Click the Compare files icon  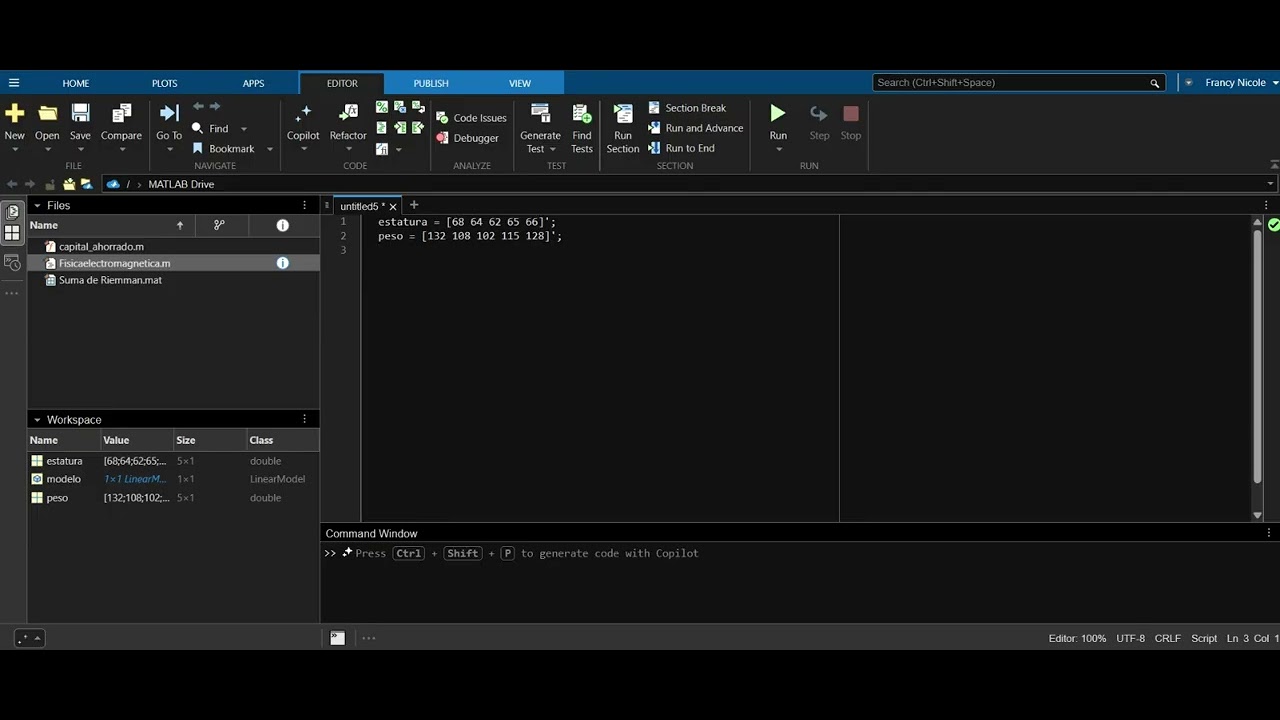pos(121,113)
